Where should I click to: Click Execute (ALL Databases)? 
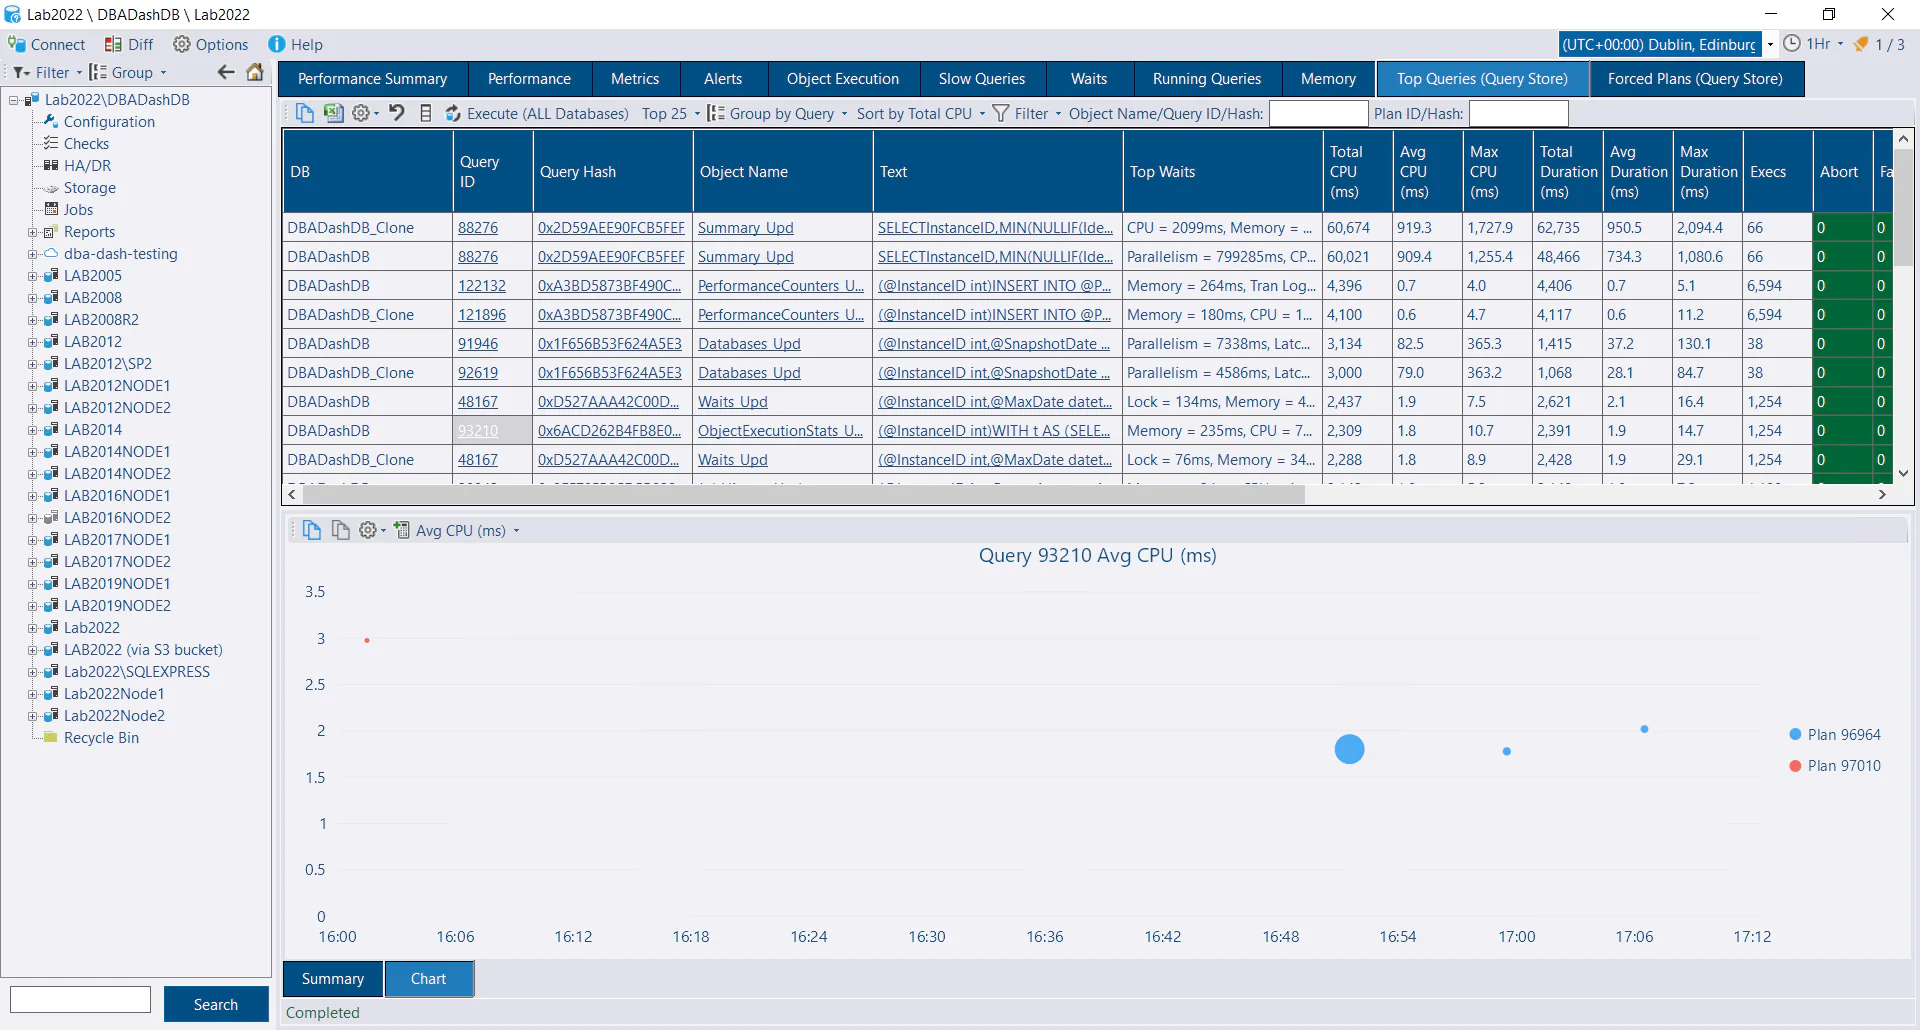pos(537,114)
